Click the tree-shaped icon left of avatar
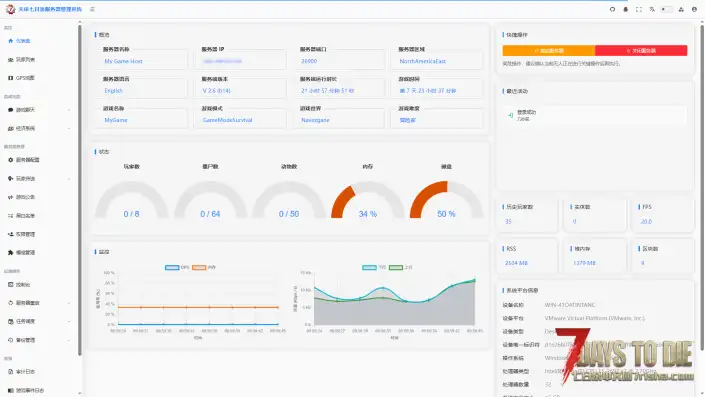The image size is (705, 397). (x=681, y=9)
